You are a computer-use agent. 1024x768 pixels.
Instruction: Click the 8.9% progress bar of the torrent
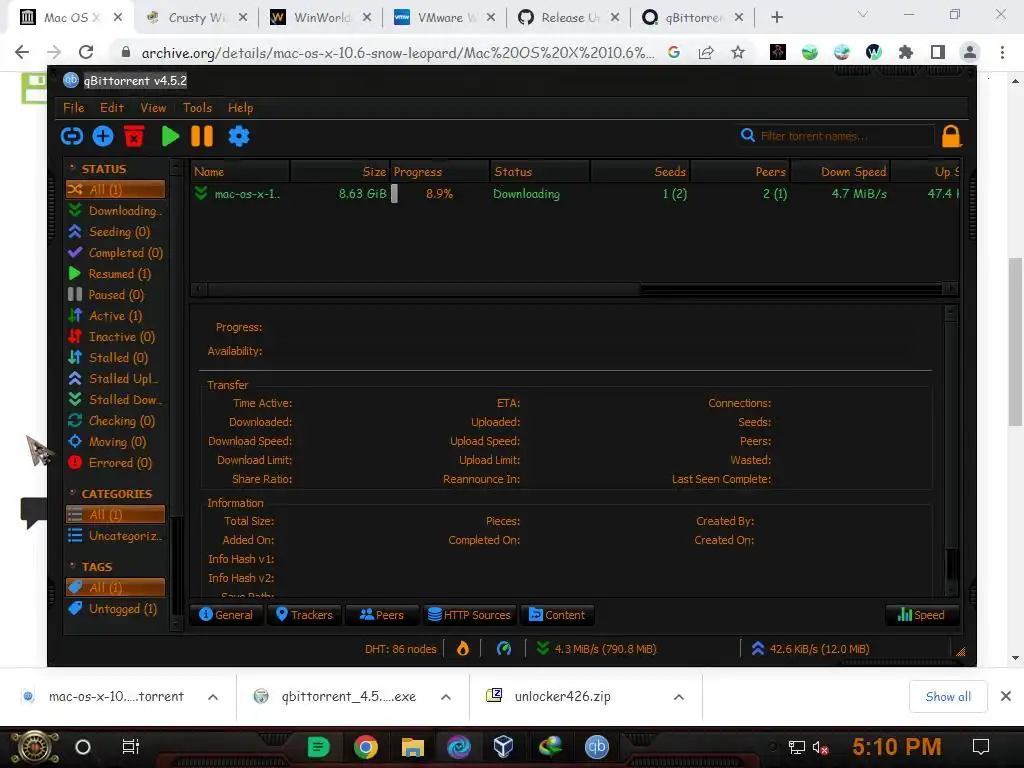pos(440,193)
